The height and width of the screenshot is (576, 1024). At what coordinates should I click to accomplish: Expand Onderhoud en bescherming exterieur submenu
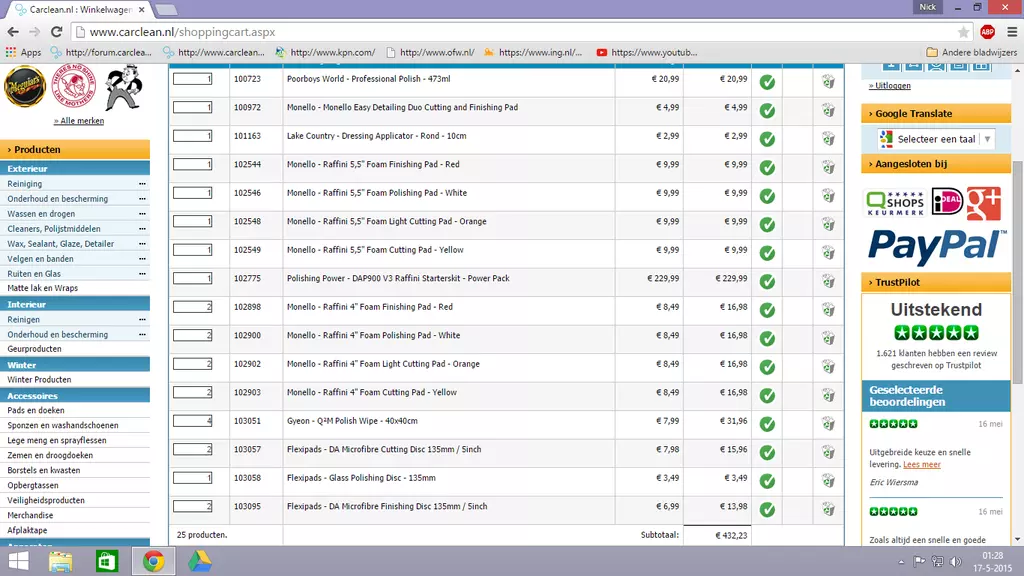(x=142, y=199)
